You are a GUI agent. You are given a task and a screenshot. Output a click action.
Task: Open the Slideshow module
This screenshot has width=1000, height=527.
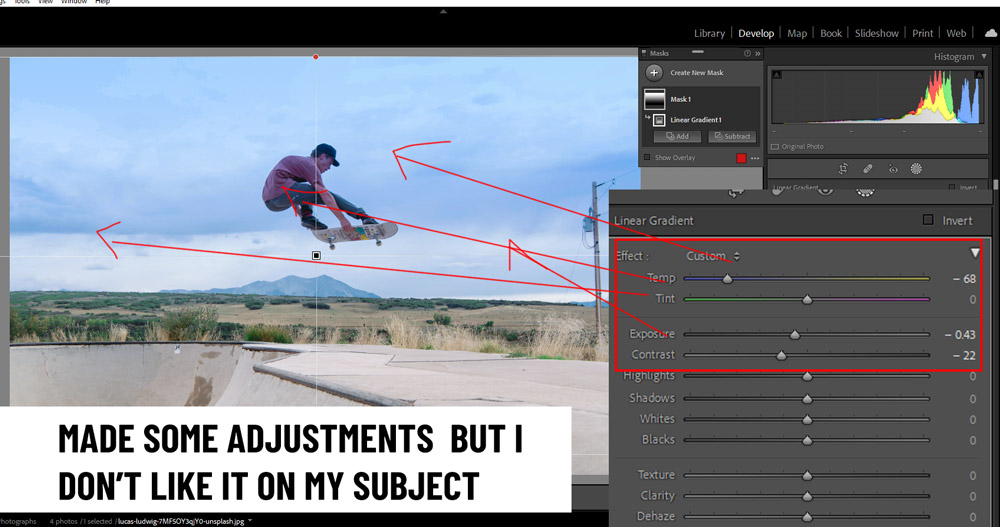click(876, 33)
